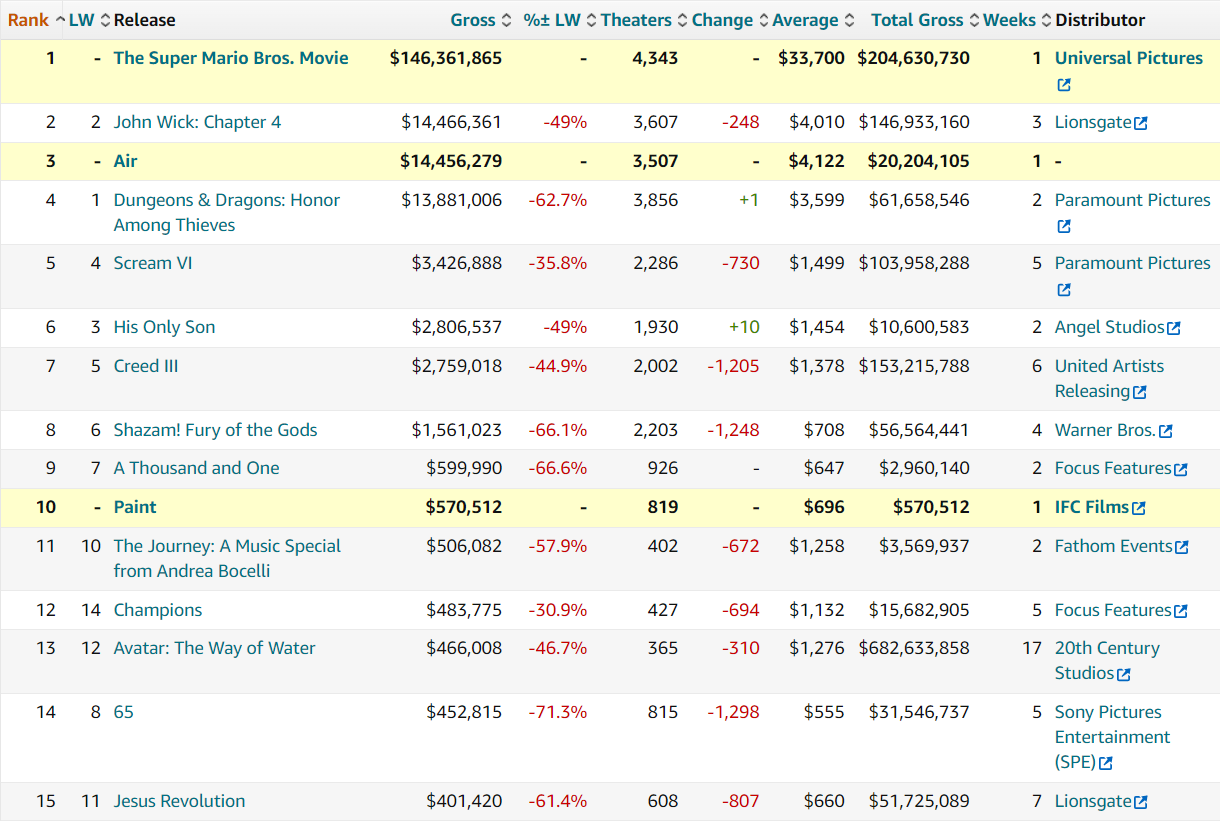1220x821 pixels.
Task: Open The Journey: Andrea Bocelli special link
Action: click(x=227, y=558)
